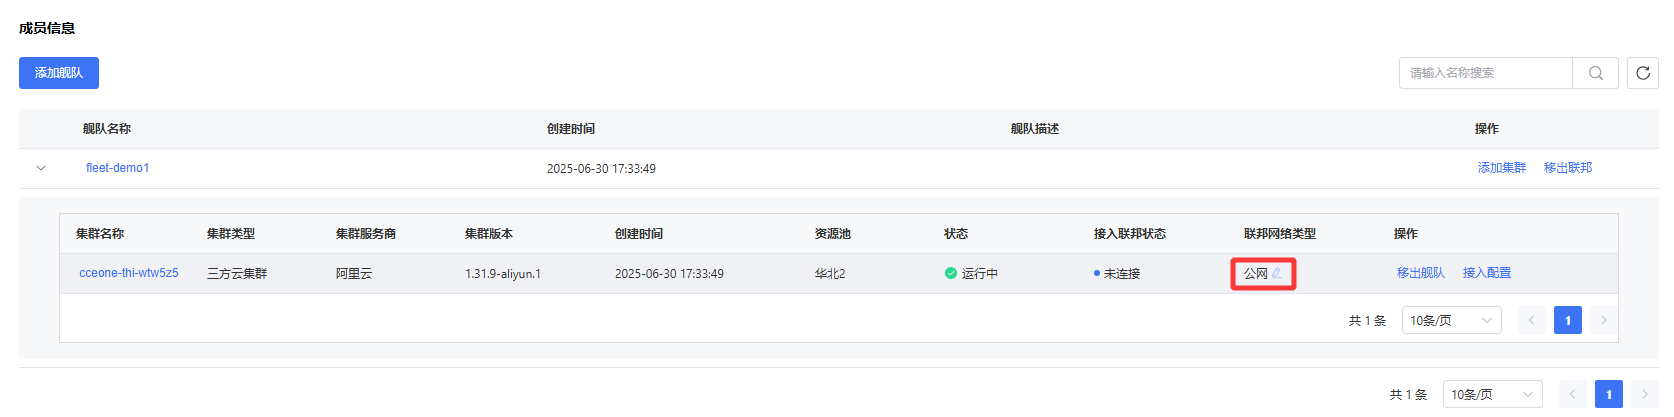Open cluster cceone-thi-wtw5z5 link
The width and height of the screenshot is (1674, 417).
[129, 273]
